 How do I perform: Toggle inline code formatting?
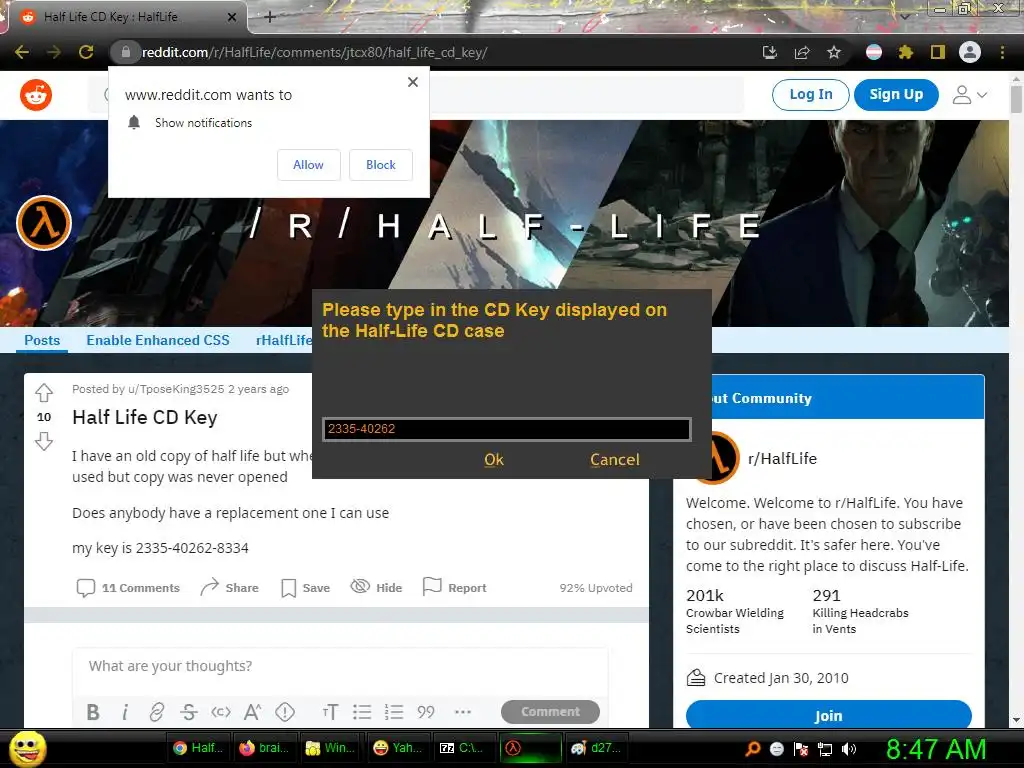tap(221, 712)
